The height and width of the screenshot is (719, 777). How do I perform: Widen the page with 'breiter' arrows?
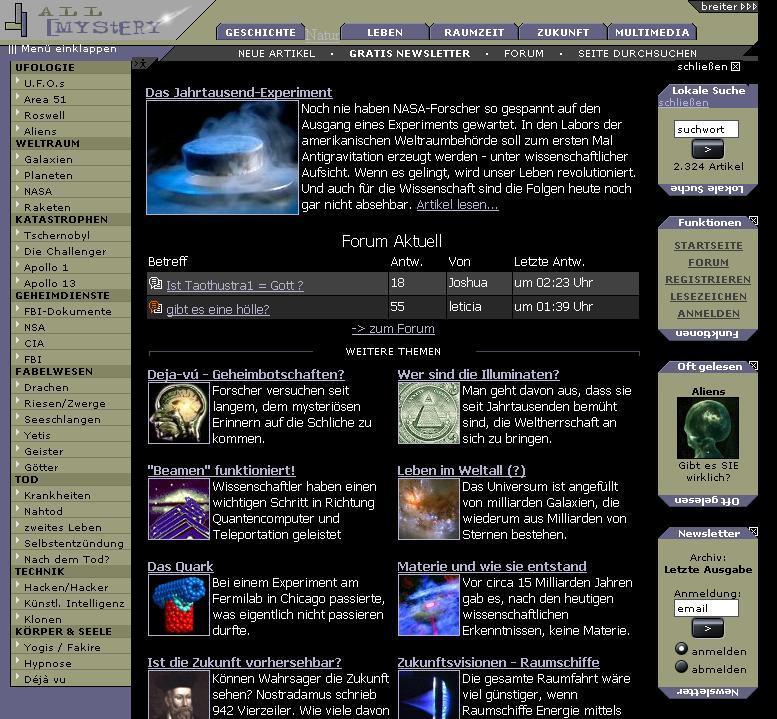point(728,6)
